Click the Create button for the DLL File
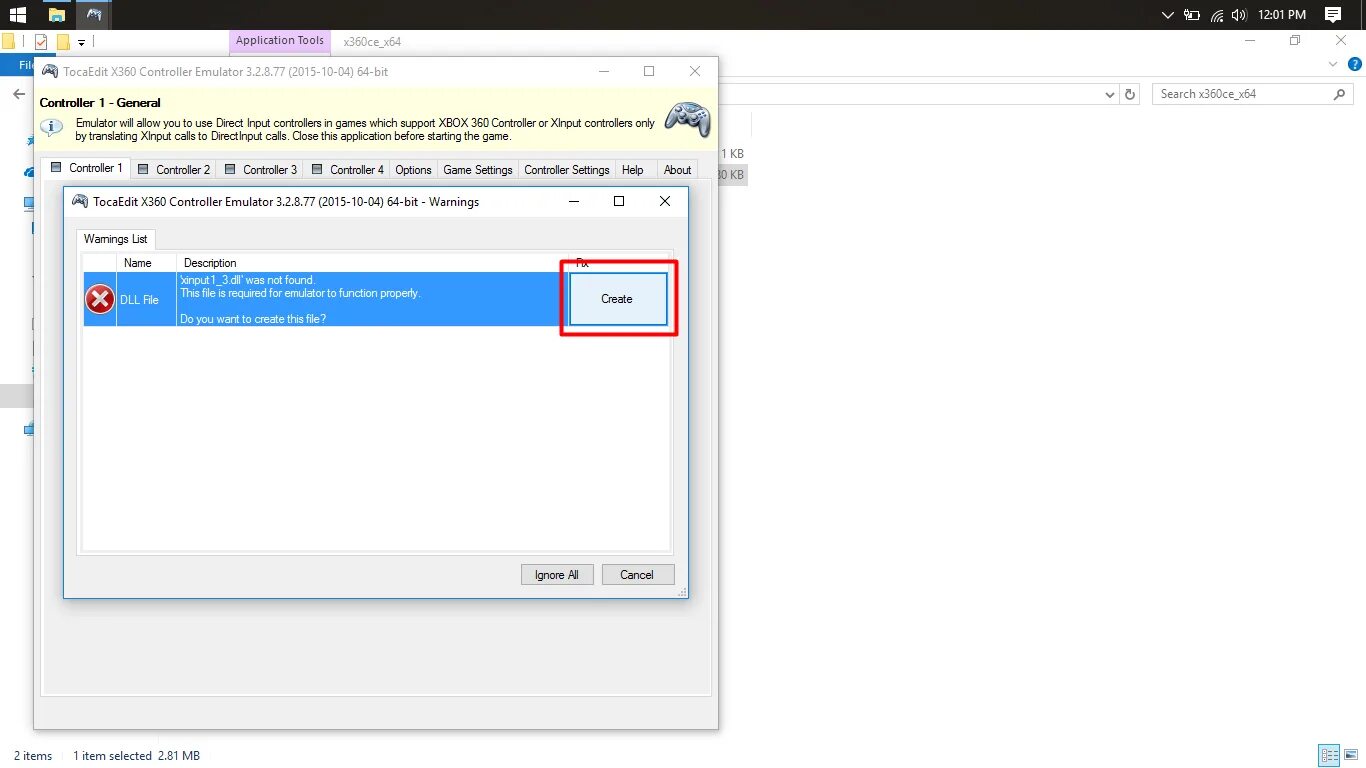 pos(618,299)
